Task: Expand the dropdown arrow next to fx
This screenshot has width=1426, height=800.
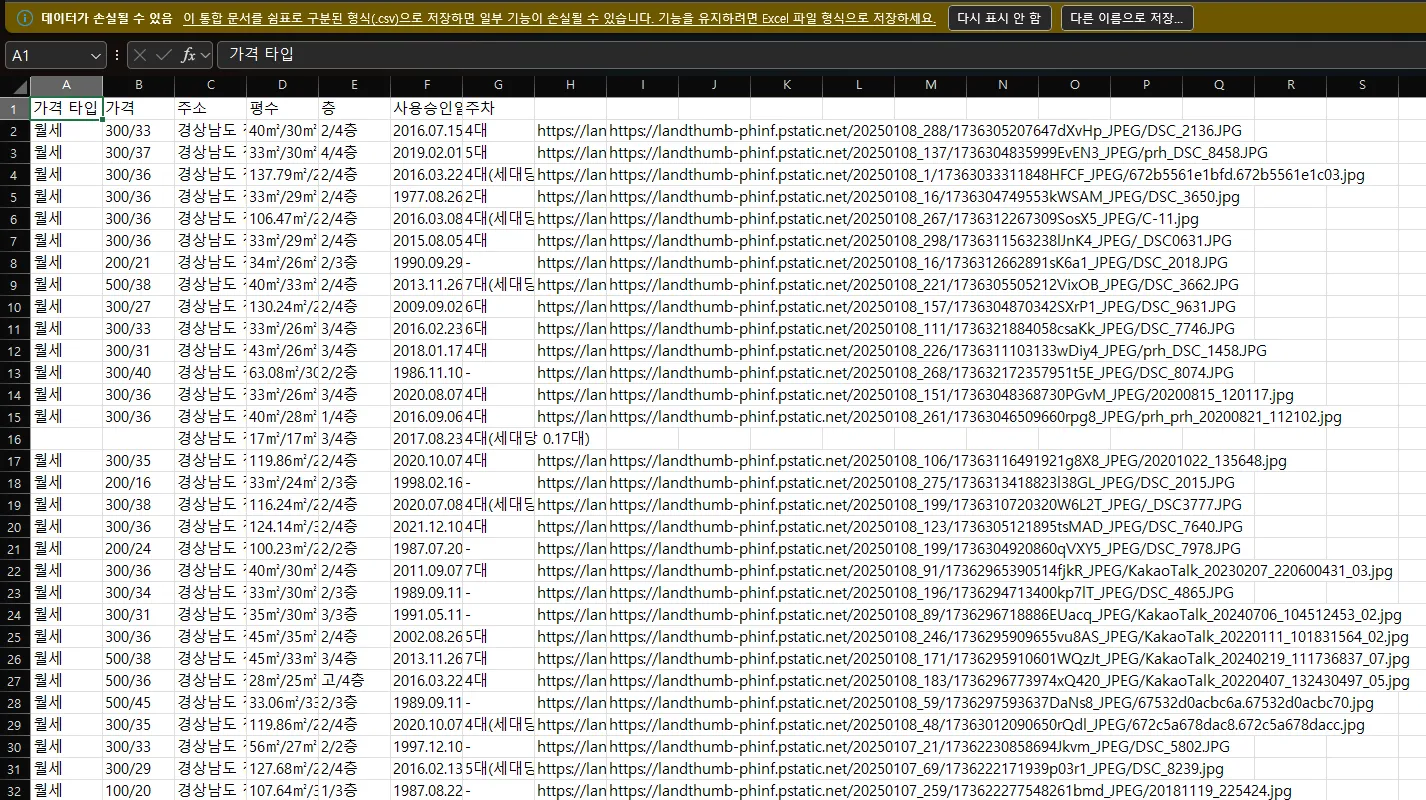Action: [206, 55]
